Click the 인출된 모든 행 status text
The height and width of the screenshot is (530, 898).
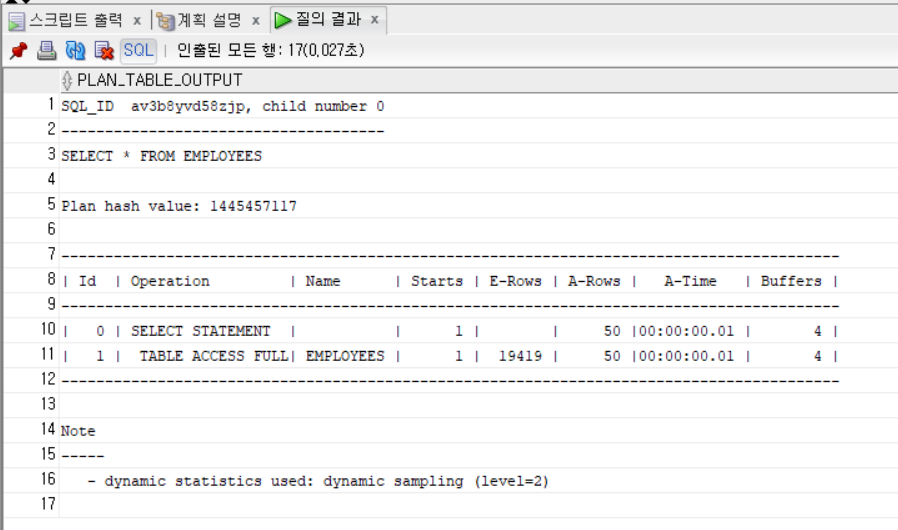(270, 50)
